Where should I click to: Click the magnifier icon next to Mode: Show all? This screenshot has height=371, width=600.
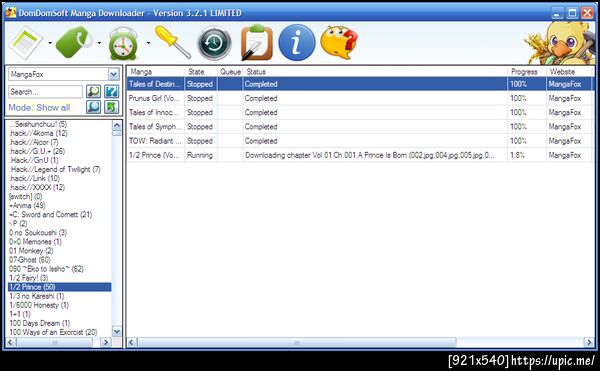93,107
